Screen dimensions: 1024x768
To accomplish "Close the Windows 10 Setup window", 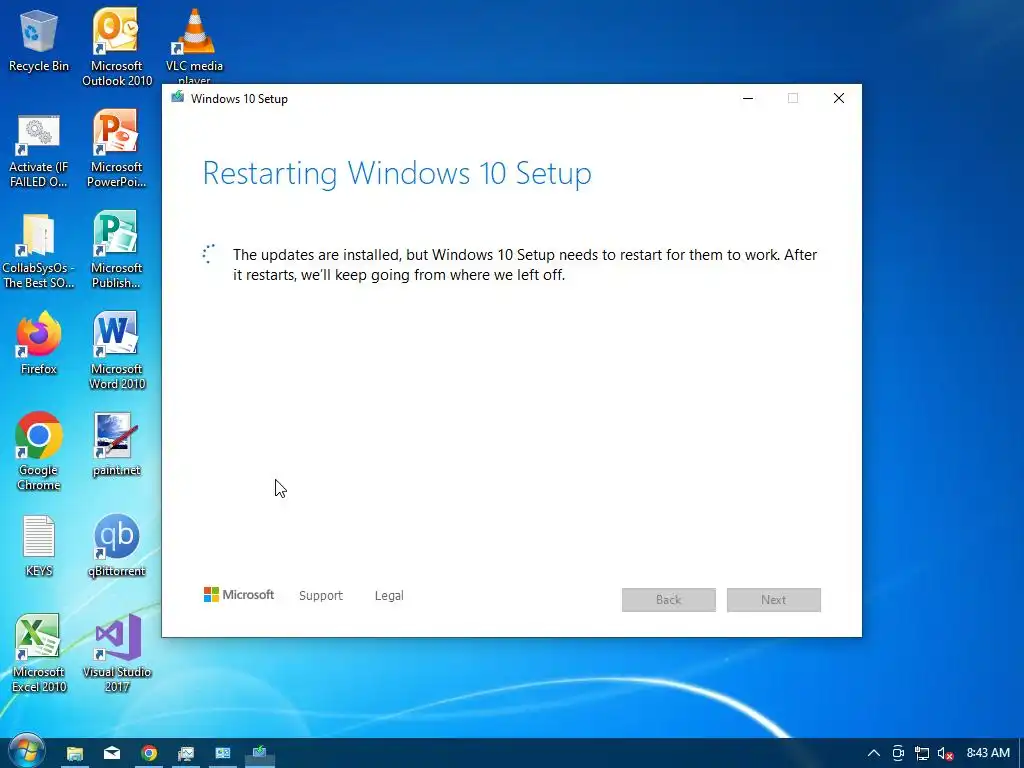I will [839, 99].
